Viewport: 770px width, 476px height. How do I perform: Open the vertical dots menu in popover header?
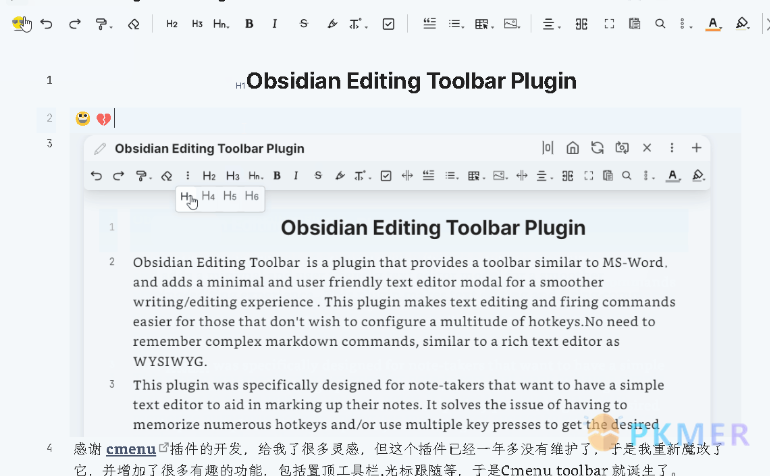[x=672, y=148]
